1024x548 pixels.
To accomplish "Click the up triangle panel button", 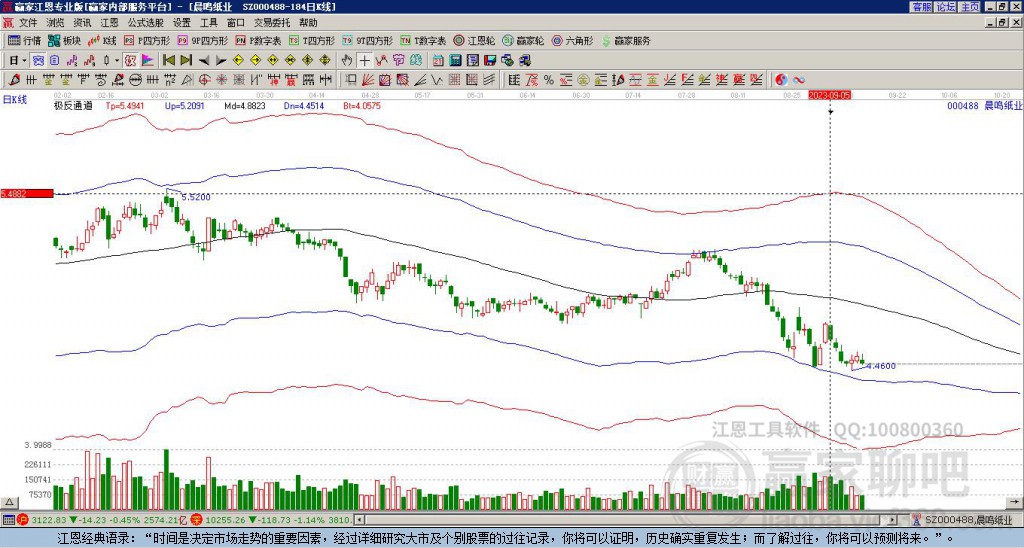I will 8,502.
